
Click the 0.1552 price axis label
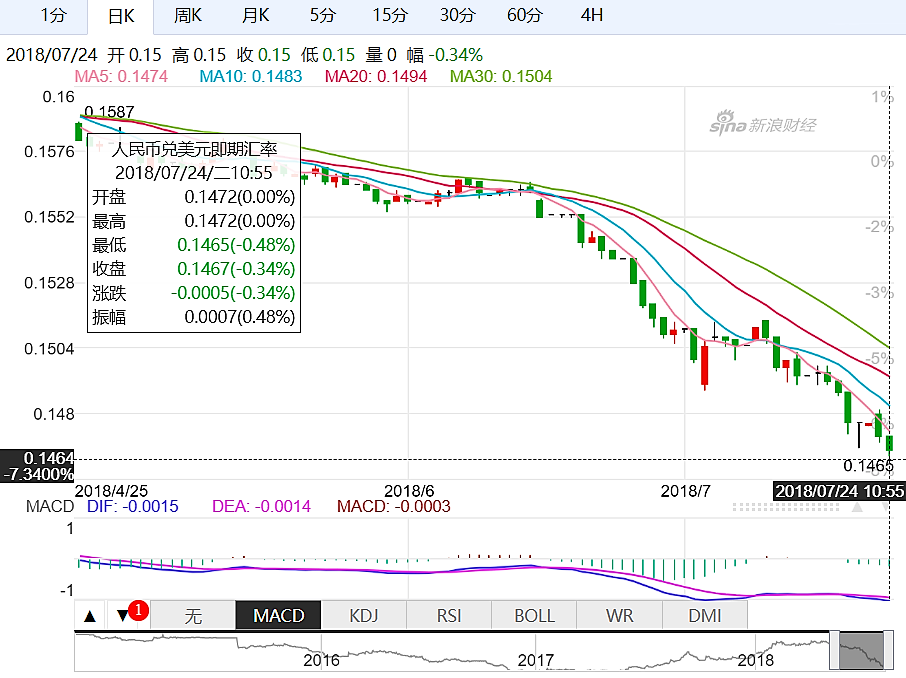(x=49, y=217)
